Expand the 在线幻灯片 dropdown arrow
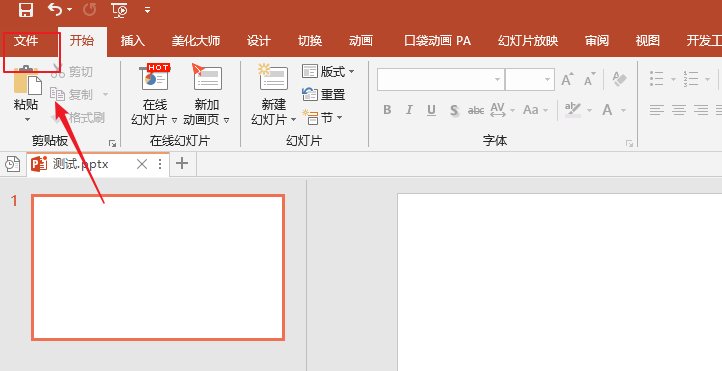Viewport: 722px width, 371px height. (x=175, y=120)
